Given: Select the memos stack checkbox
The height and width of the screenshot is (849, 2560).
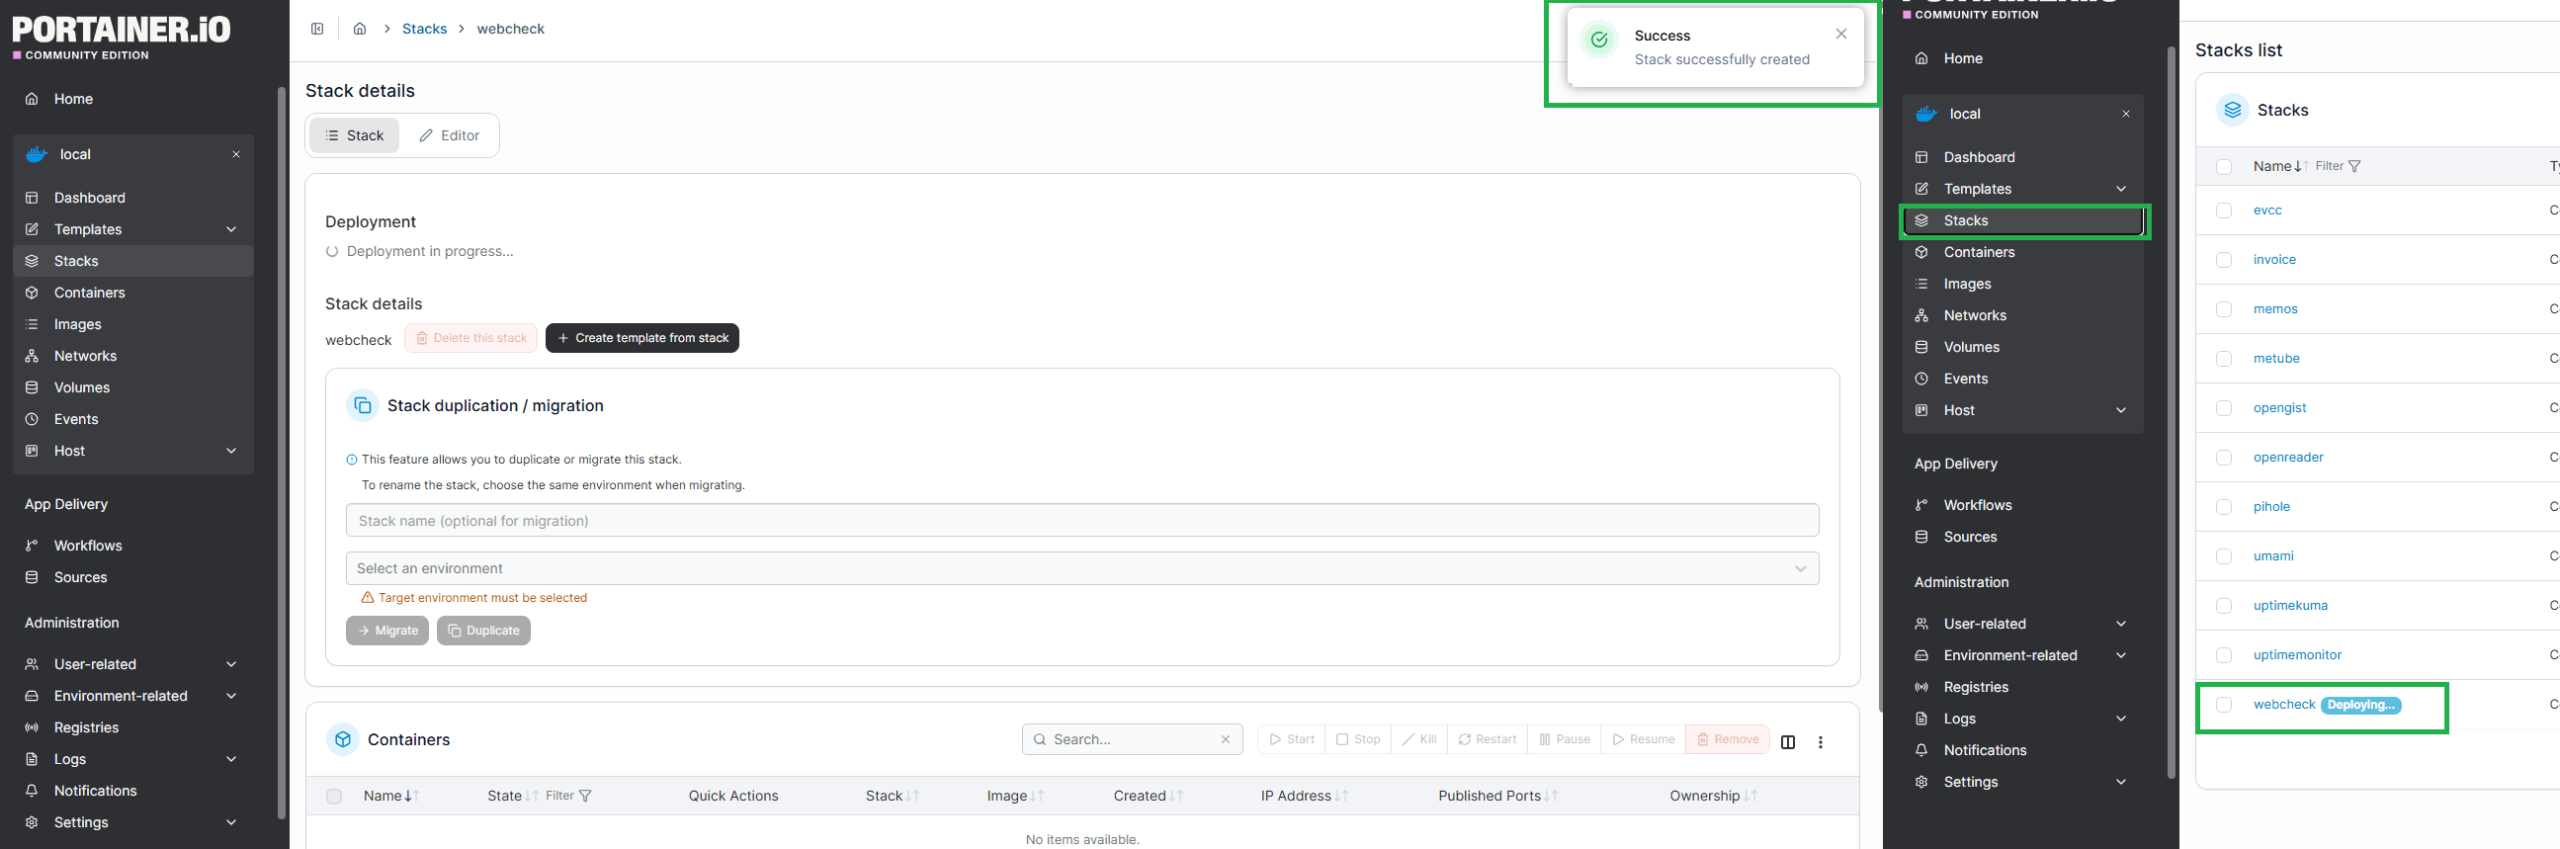Looking at the screenshot, I should (x=2224, y=309).
